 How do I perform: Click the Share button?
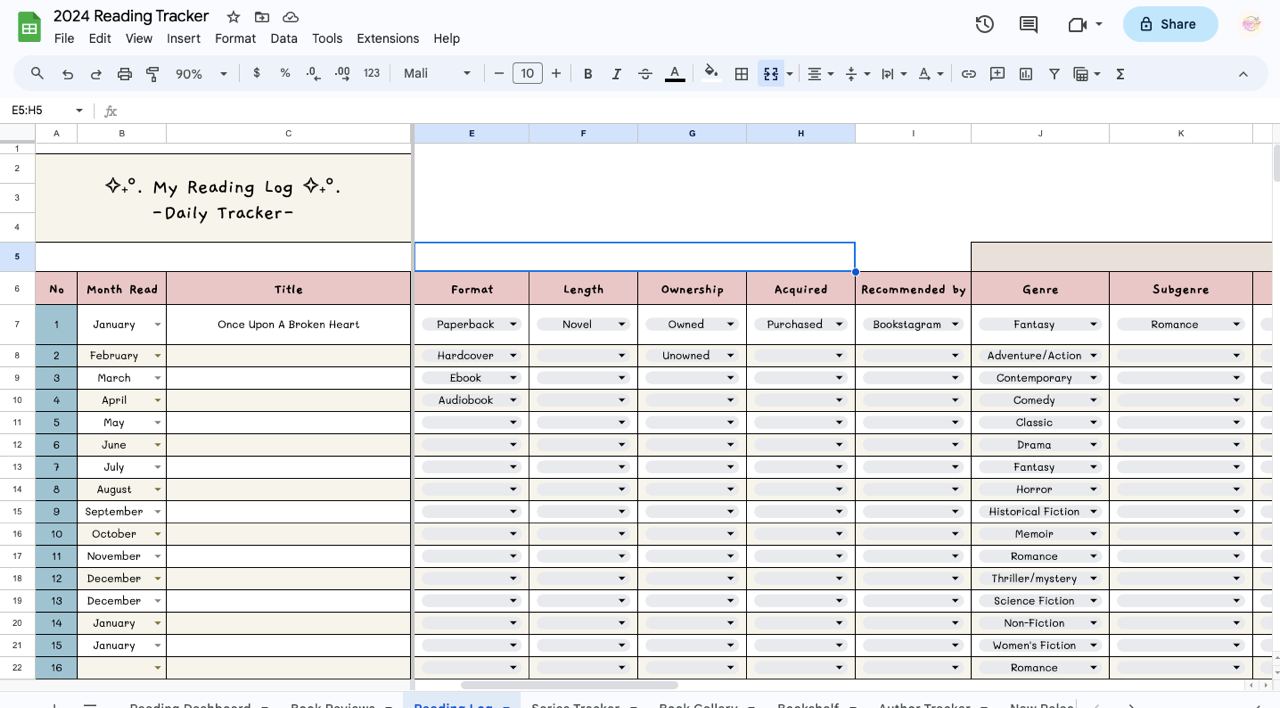point(1170,24)
